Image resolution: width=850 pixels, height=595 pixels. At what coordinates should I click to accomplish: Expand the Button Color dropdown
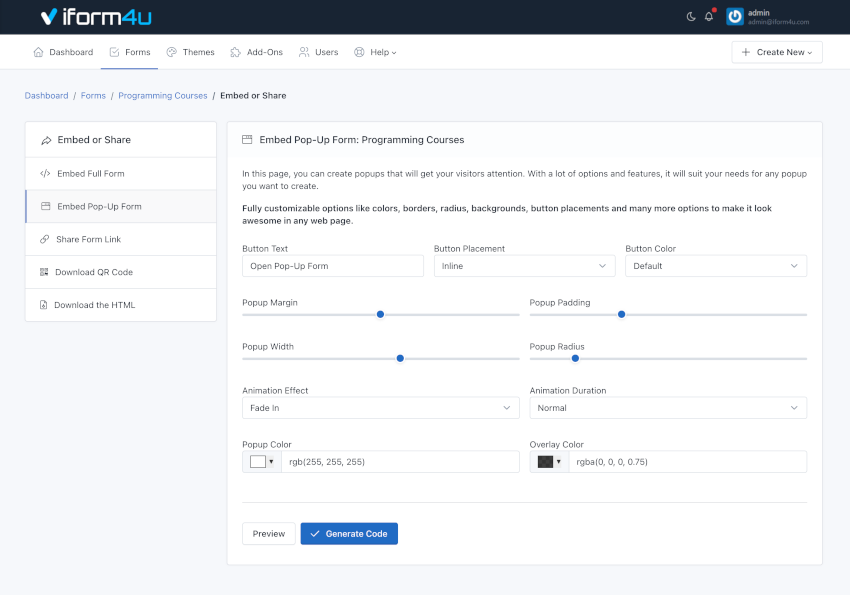tap(715, 266)
